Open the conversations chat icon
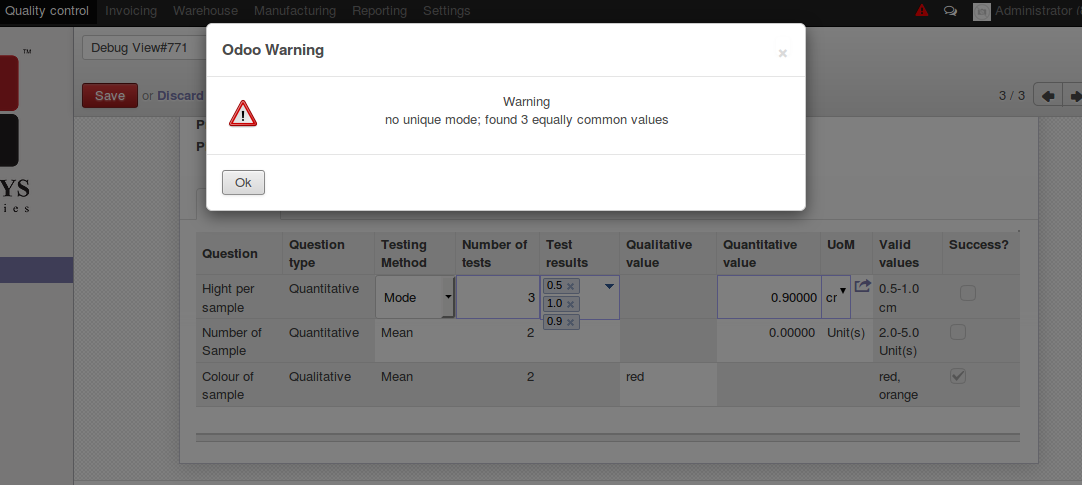This screenshot has width=1082, height=485. [950, 11]
